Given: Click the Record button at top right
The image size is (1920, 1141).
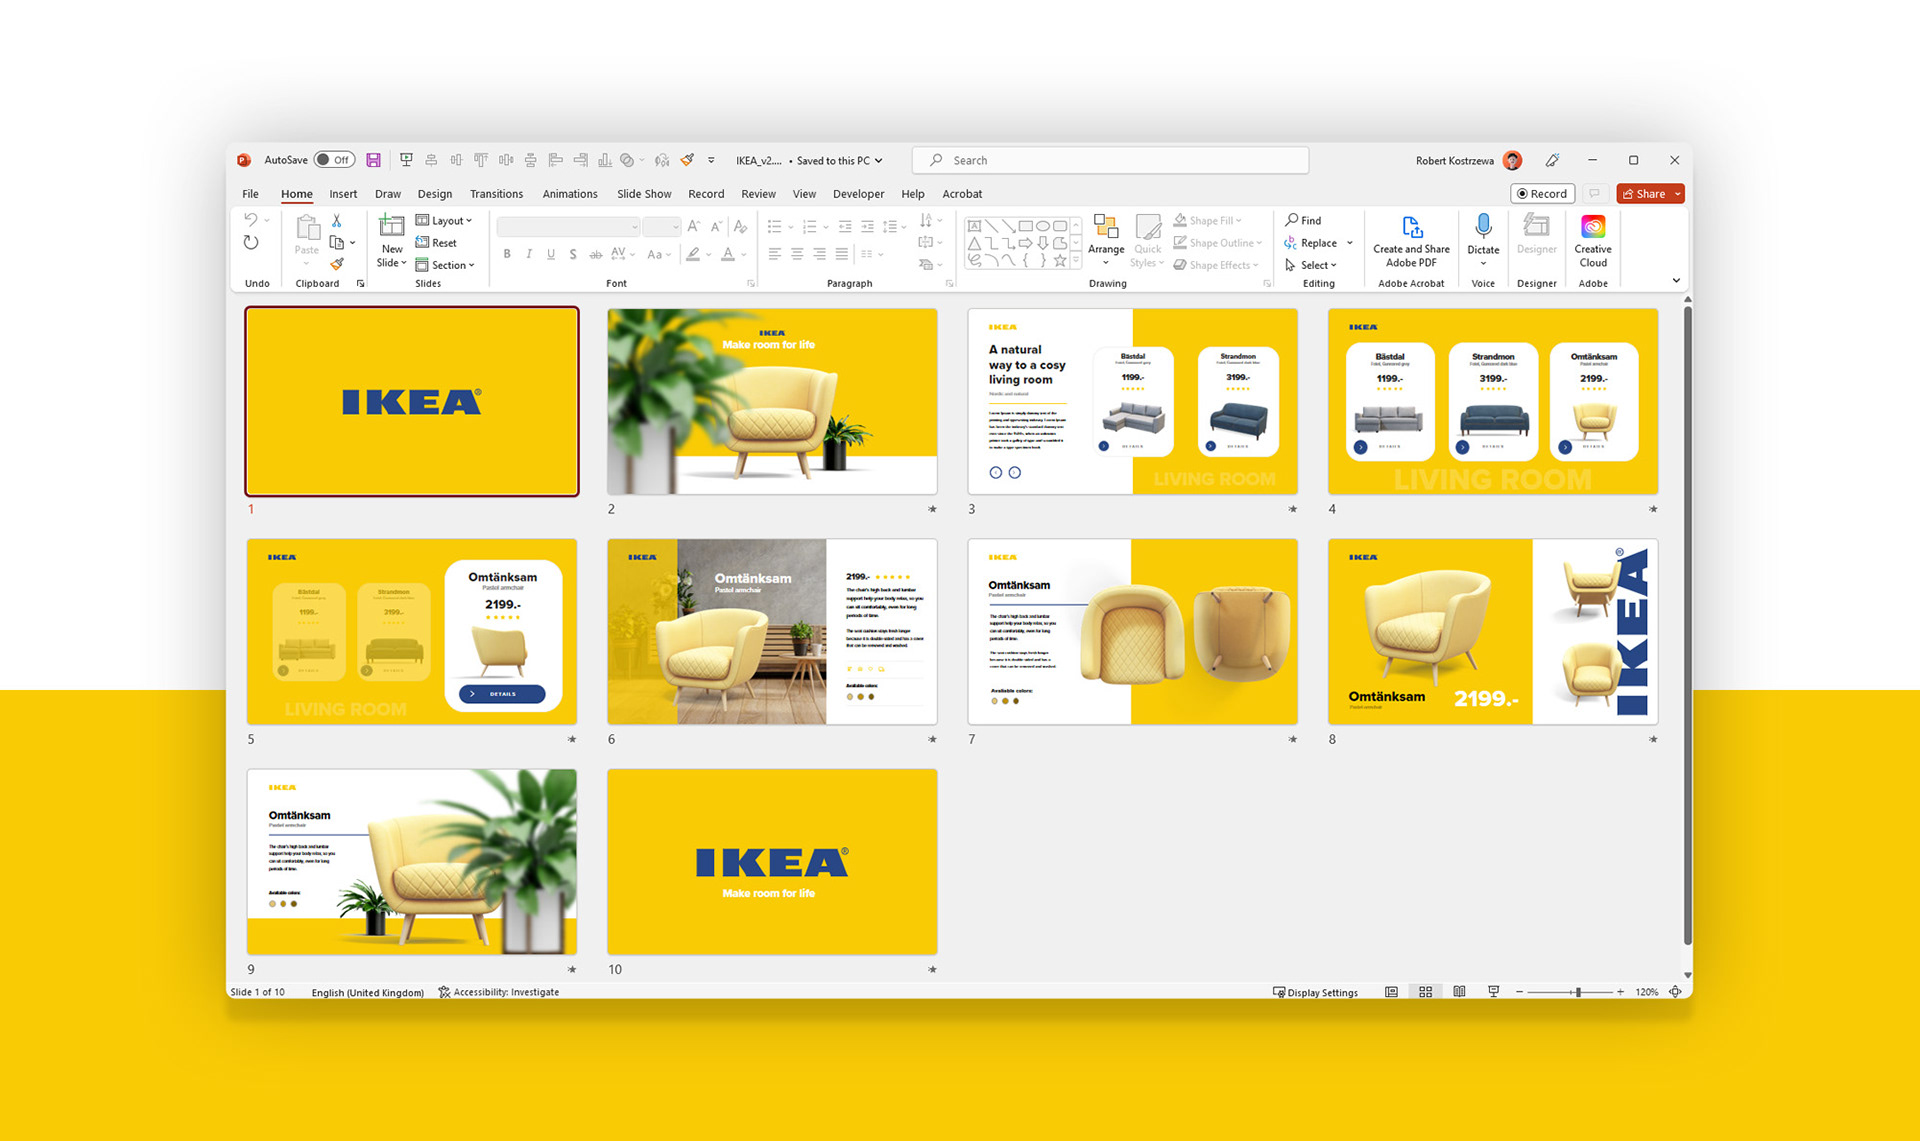Looking at the screenshot, I should (1542, 194).
